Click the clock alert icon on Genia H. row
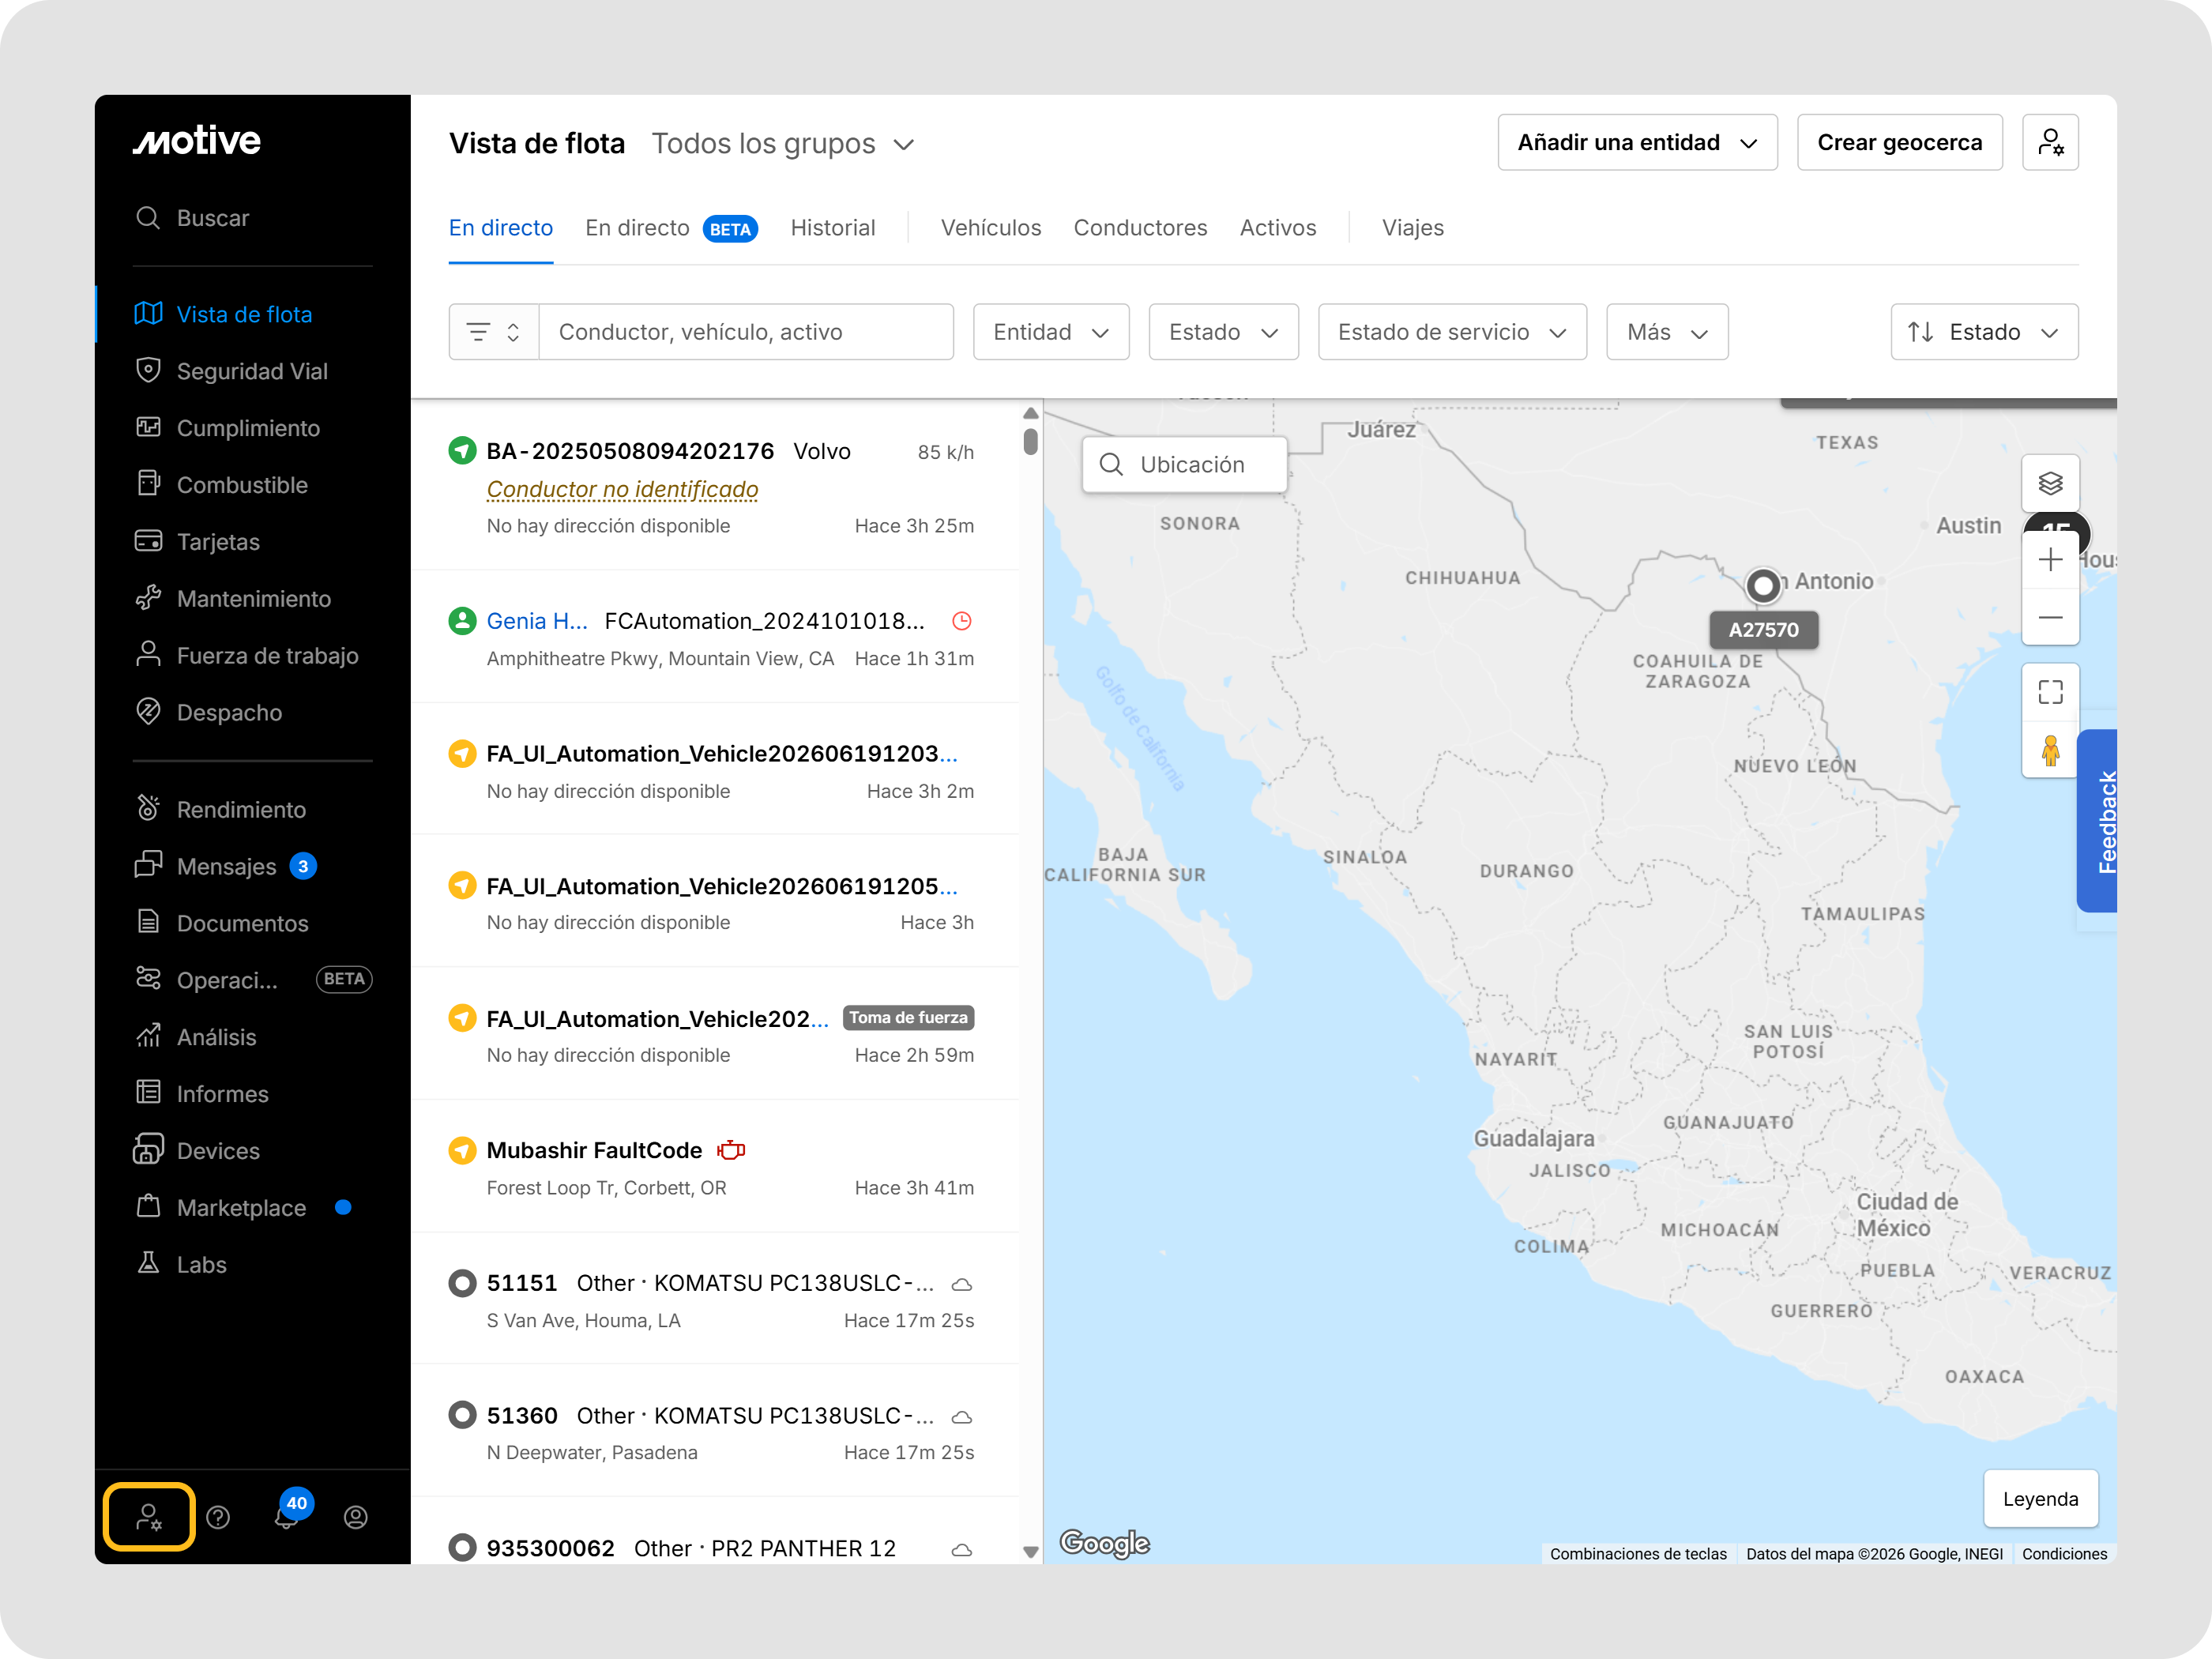The width and height of the screenshot is (2212, 1659). (961, 621)
